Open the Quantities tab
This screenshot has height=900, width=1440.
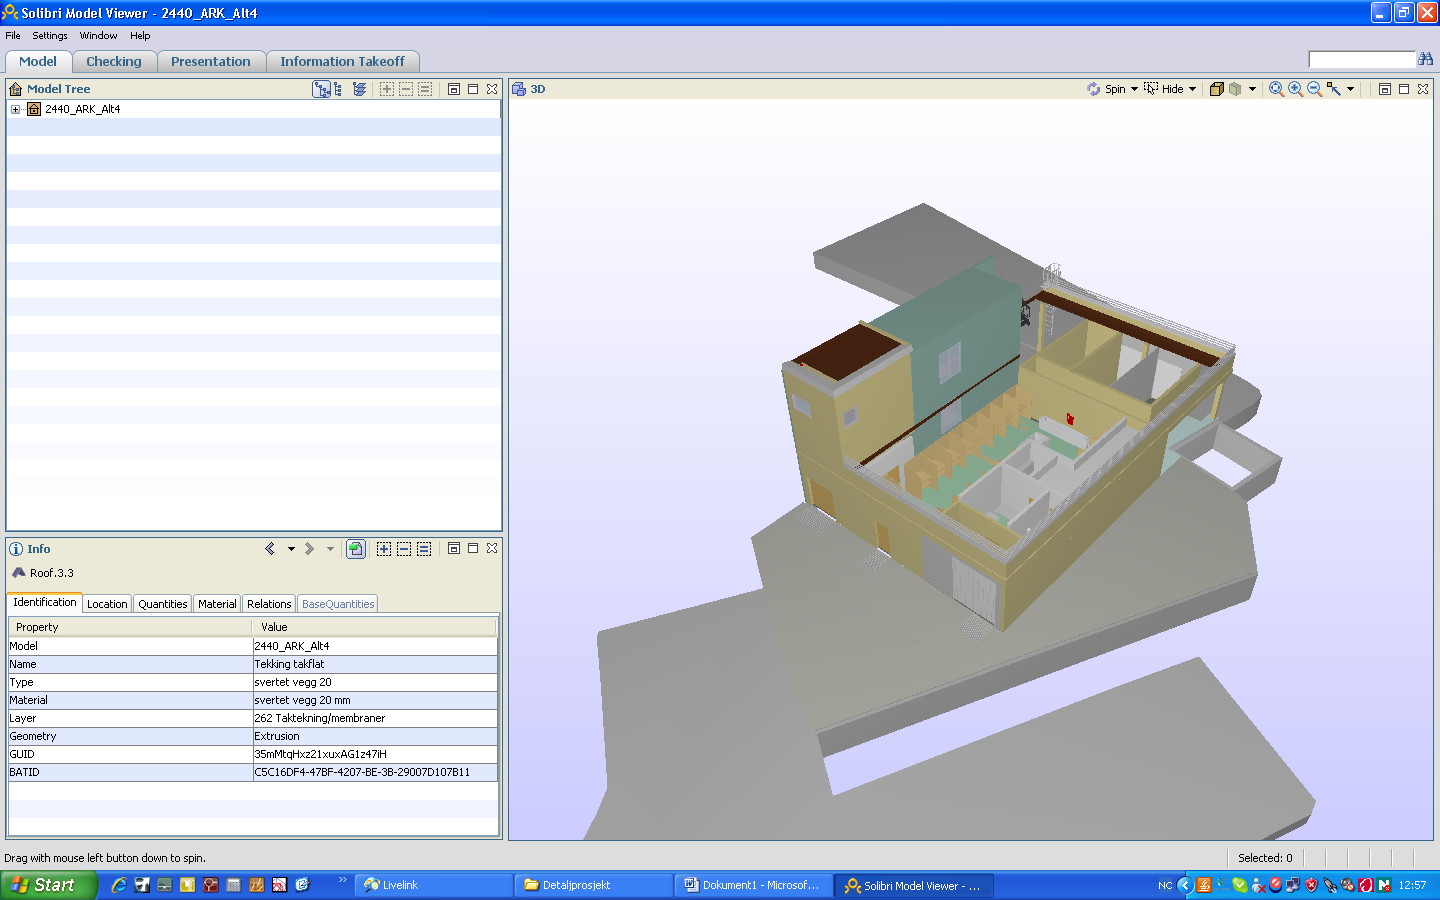pyautogui.click(x=162, y=604)
